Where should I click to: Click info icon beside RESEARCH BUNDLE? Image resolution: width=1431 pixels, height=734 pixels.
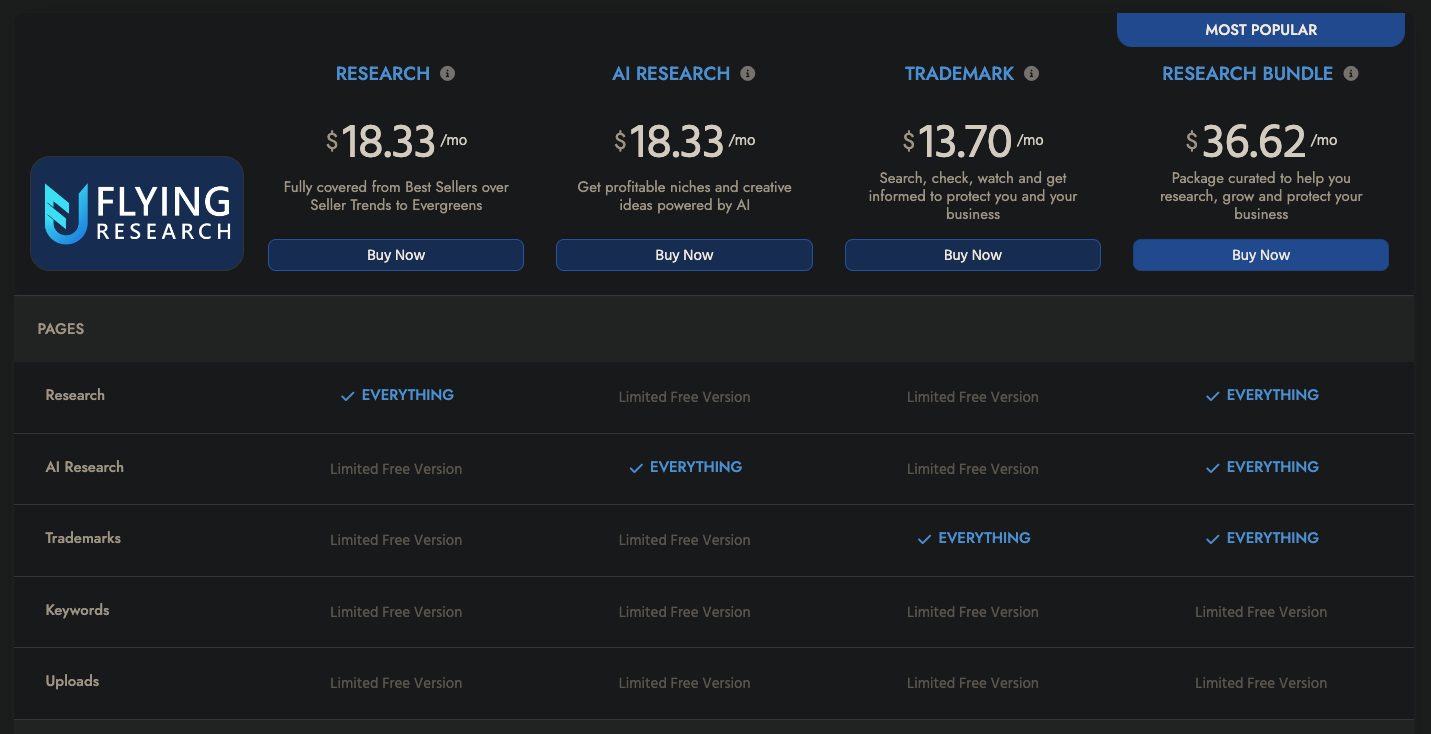tap(1351, 74)
